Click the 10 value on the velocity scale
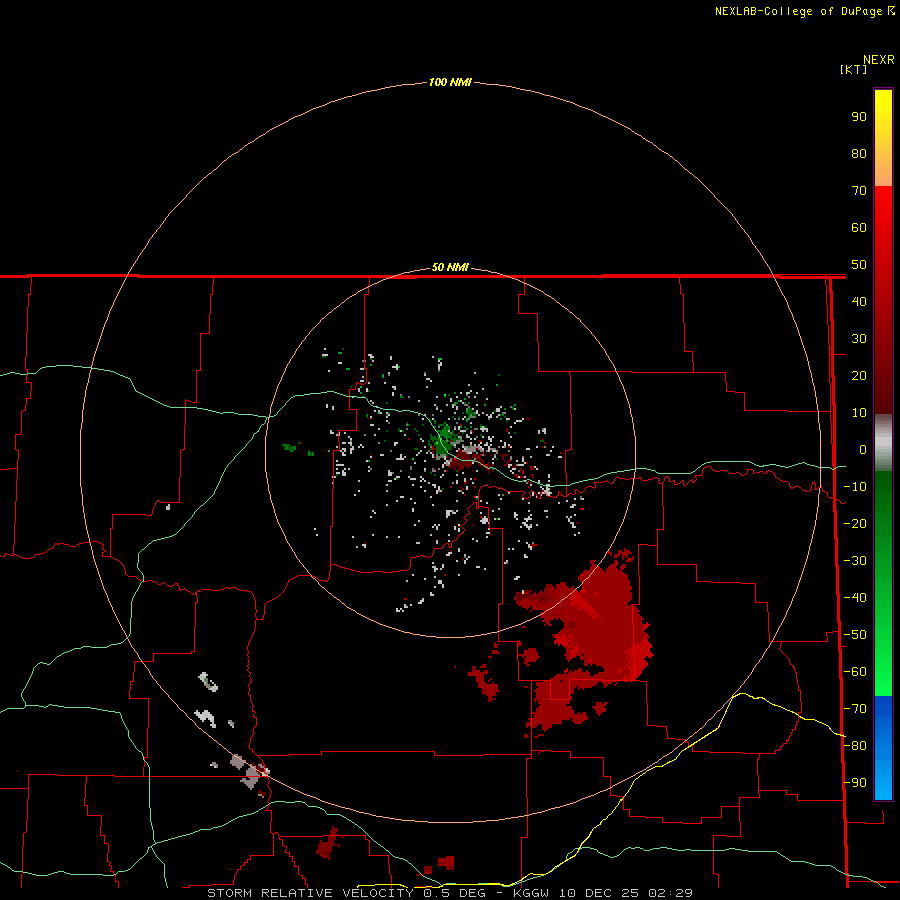The width and height of the screenshot is (900, 900). coord(859,413)
